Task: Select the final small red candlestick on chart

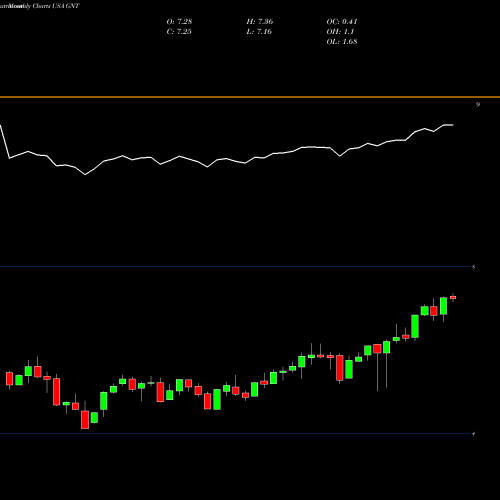Action: point(453,297)
